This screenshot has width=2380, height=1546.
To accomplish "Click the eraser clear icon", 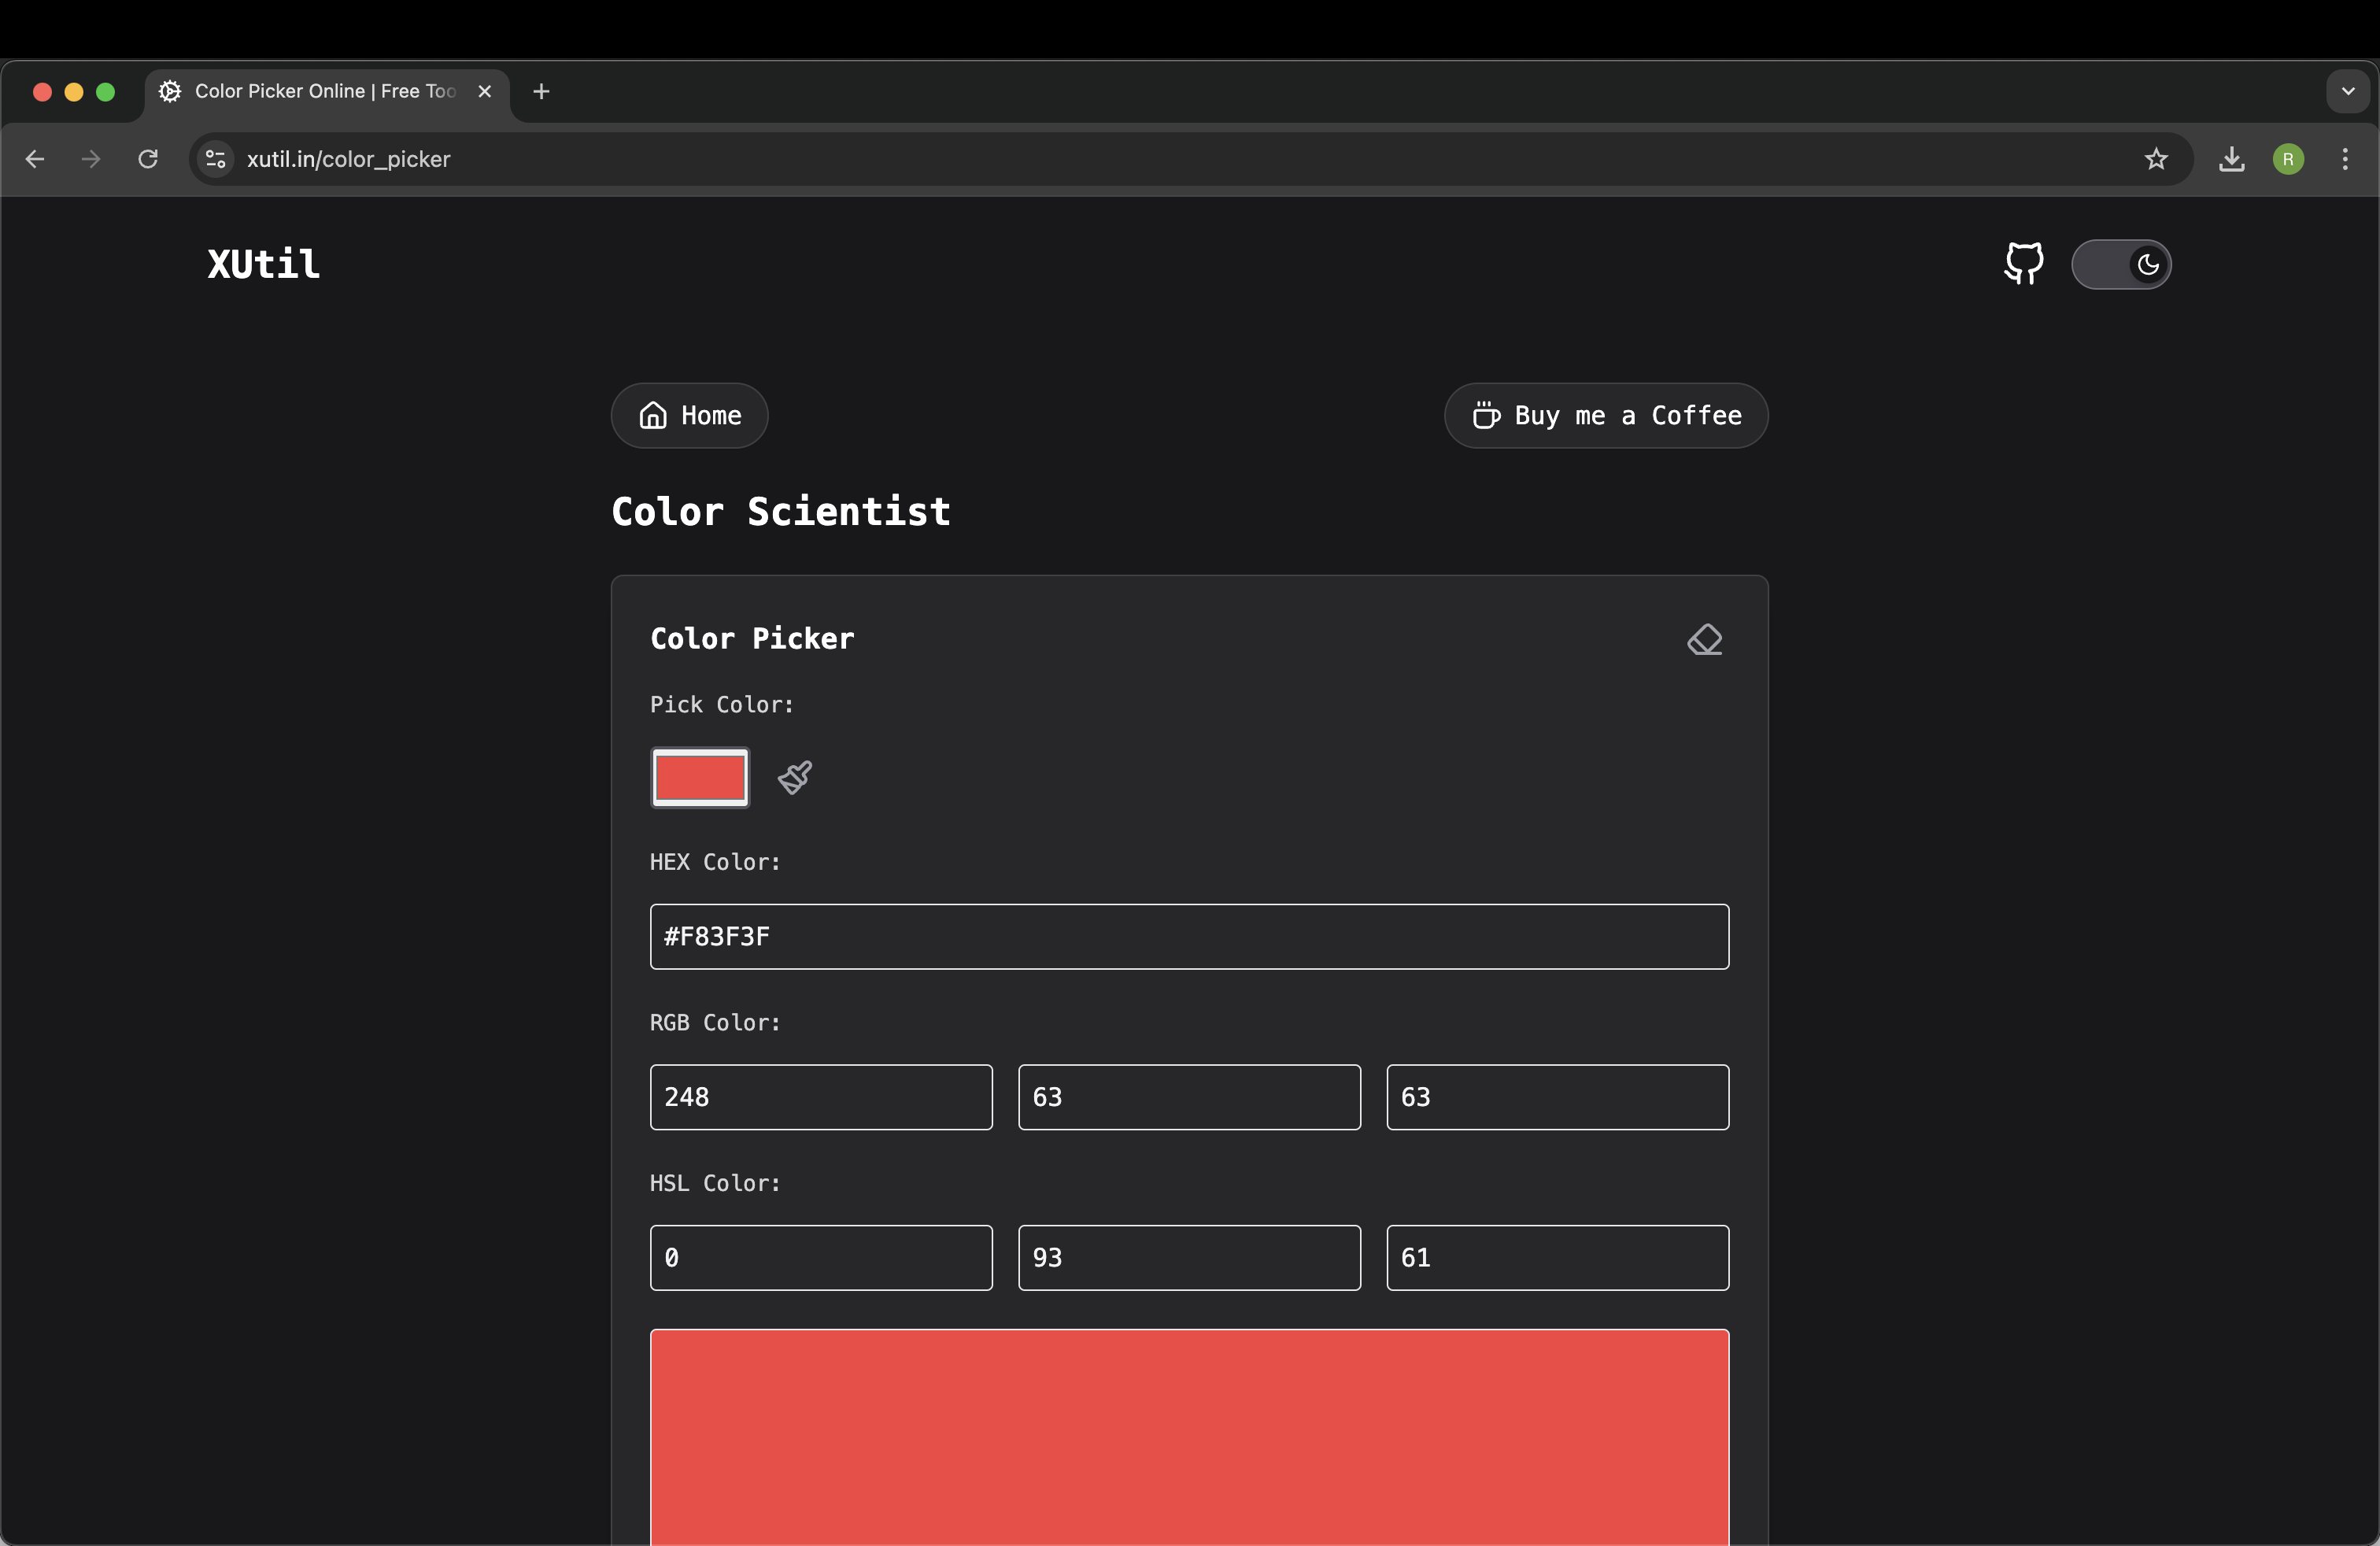I will click(1704, 639).
